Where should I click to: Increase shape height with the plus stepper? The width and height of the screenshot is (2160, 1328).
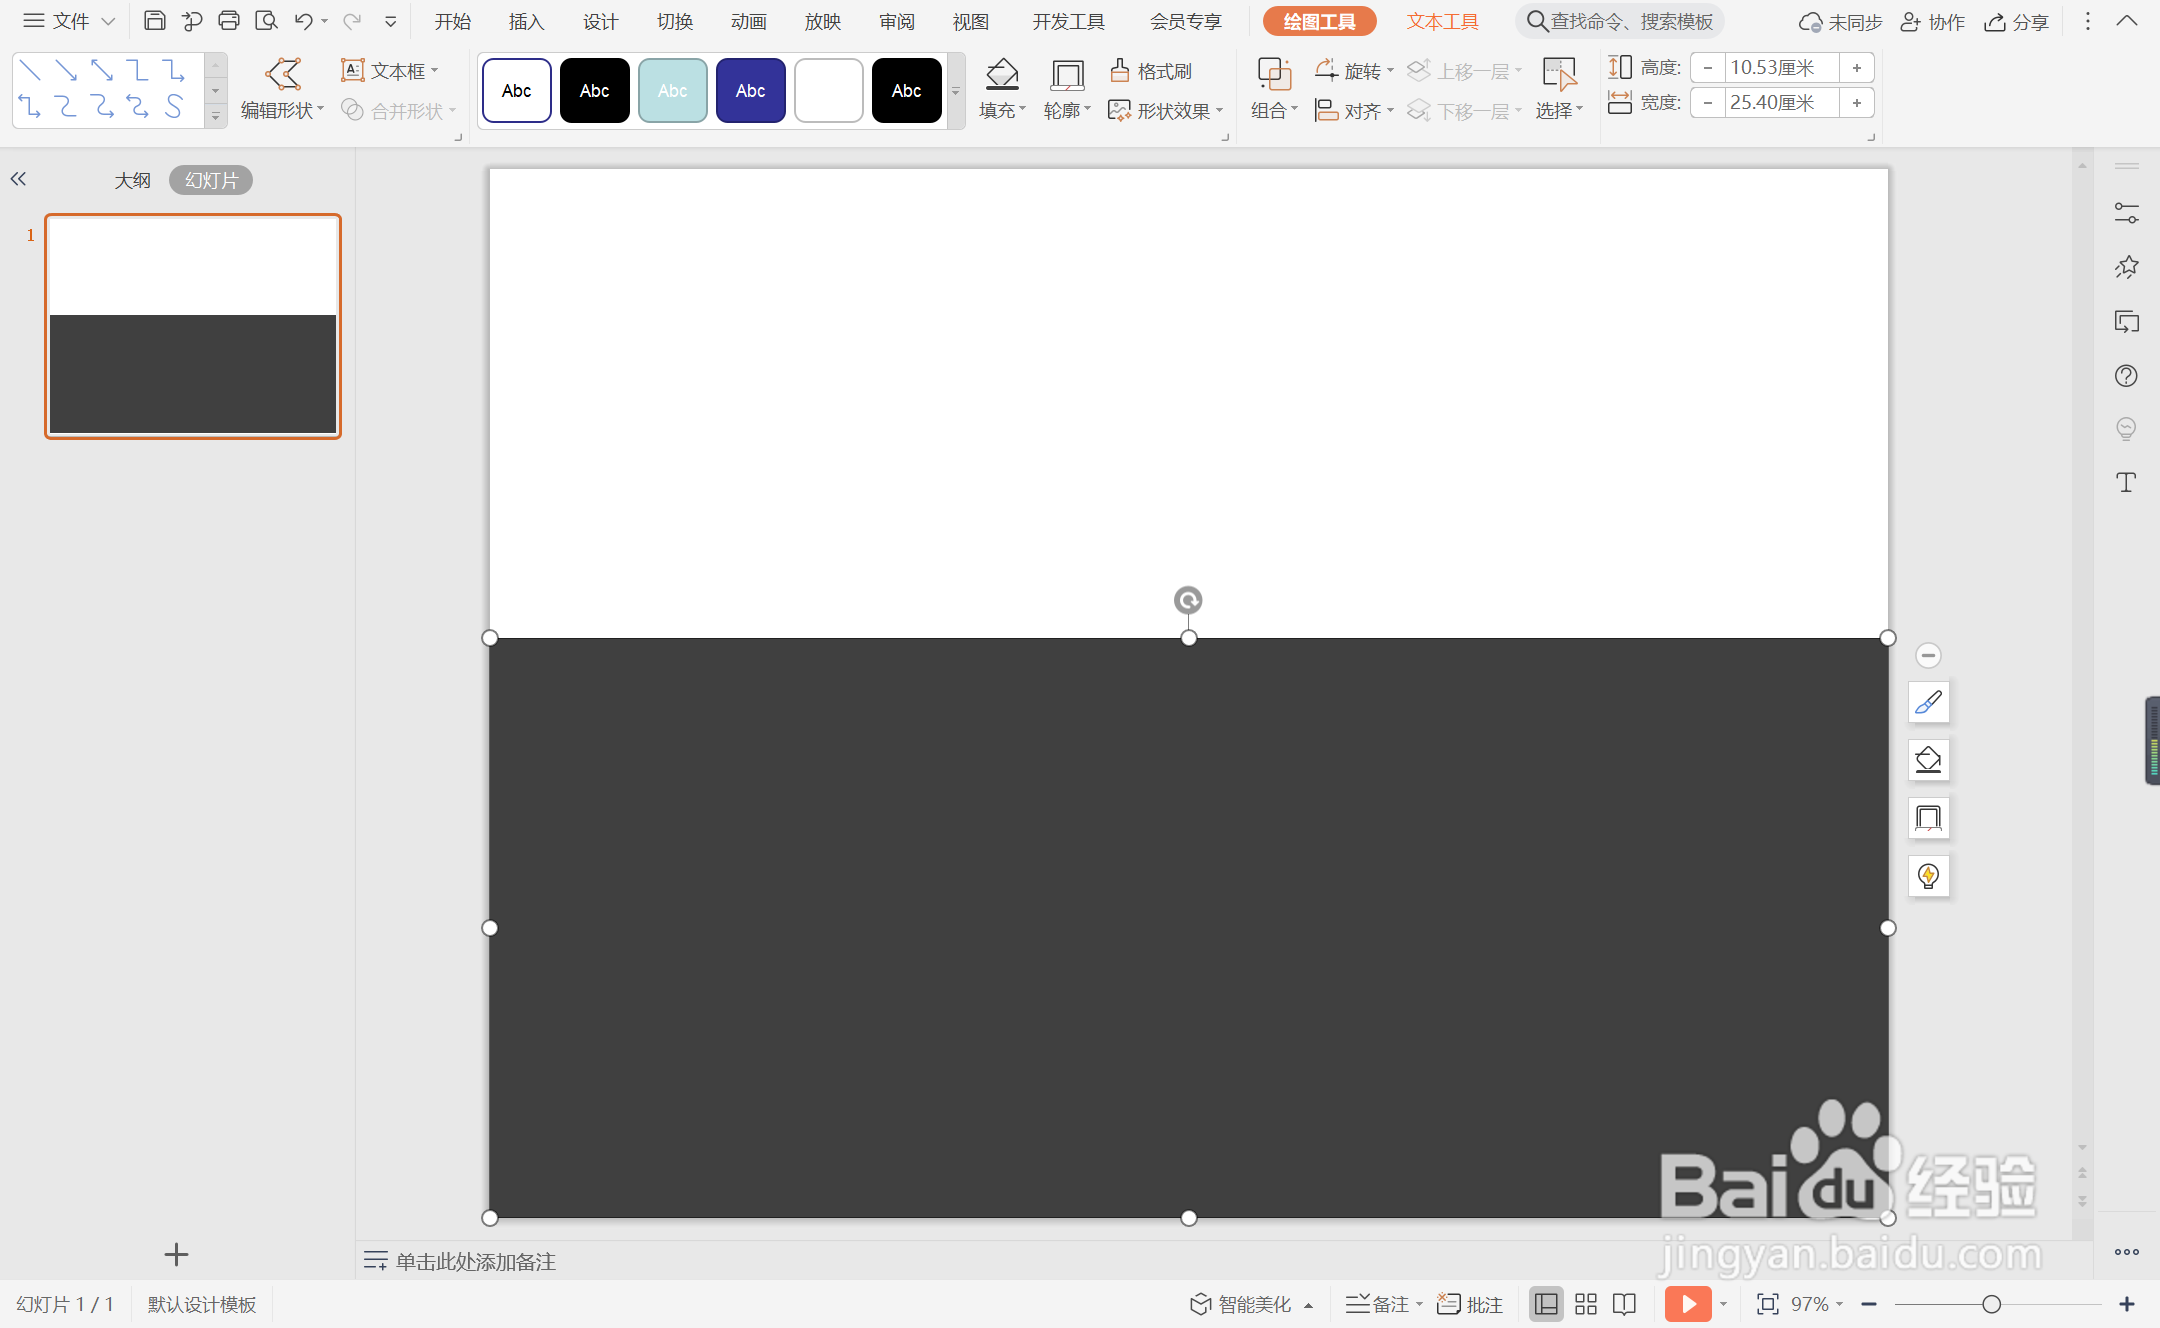click(1857, 68)
